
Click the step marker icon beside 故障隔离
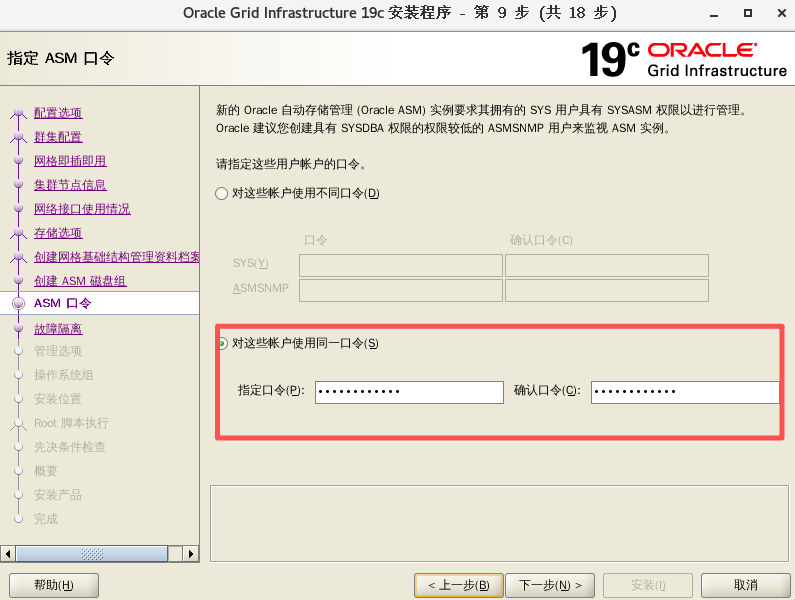pyautogui.click(x=19, y=329)
